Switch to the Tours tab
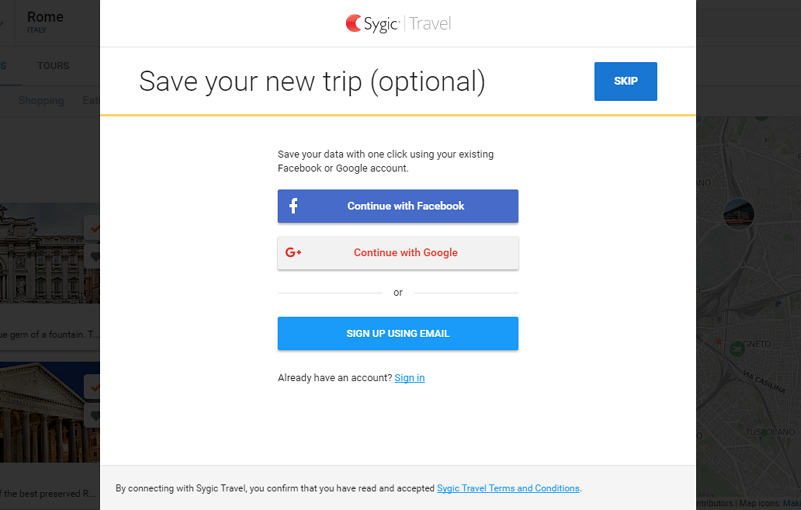801x510 pixels. [x=54, y=66]
